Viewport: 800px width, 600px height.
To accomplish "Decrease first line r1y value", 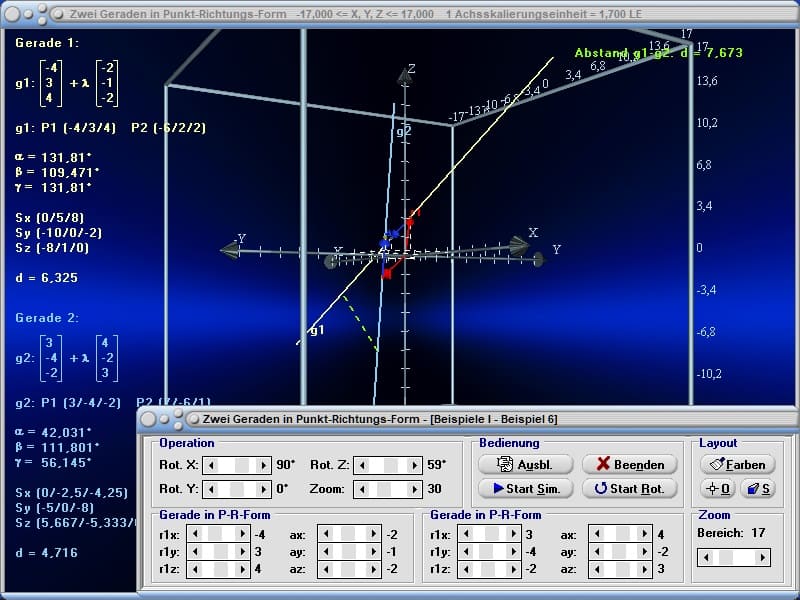I will [x=195, y=552].
